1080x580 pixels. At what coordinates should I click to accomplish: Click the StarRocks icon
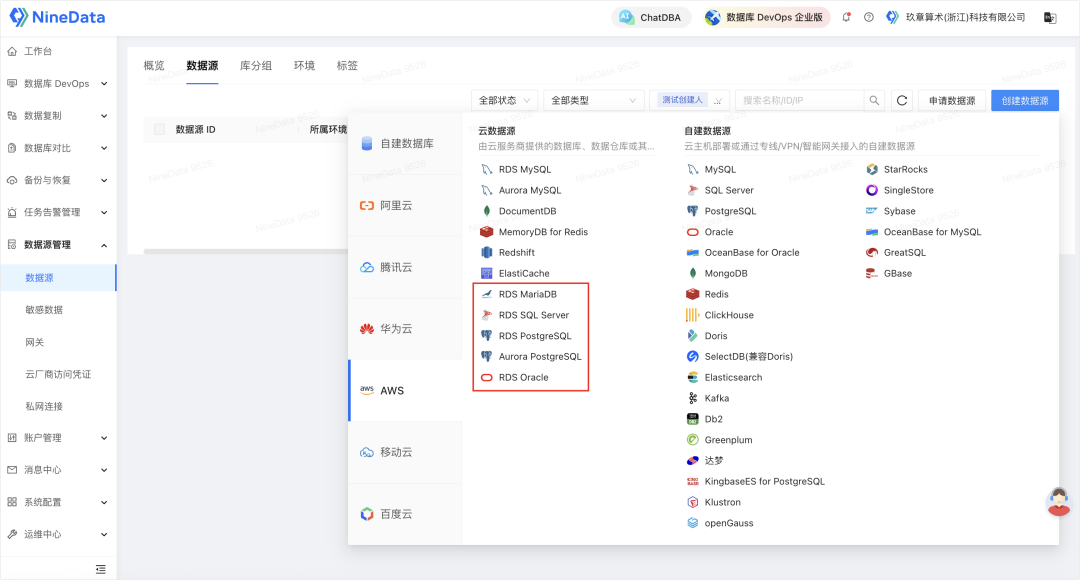tap(872, 169)
